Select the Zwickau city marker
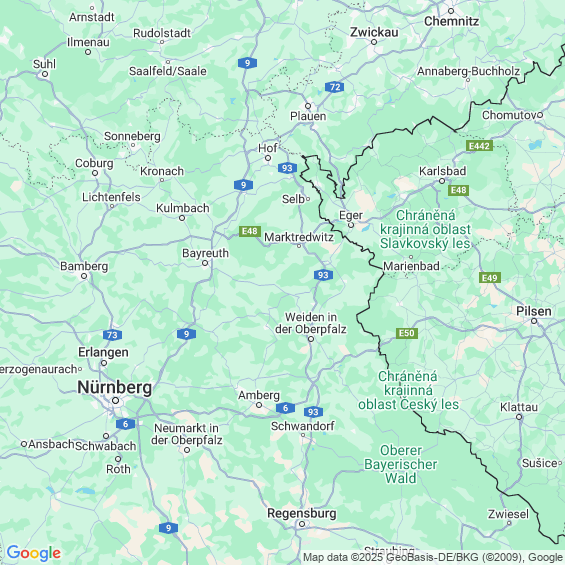 click(x=374, y=42)
